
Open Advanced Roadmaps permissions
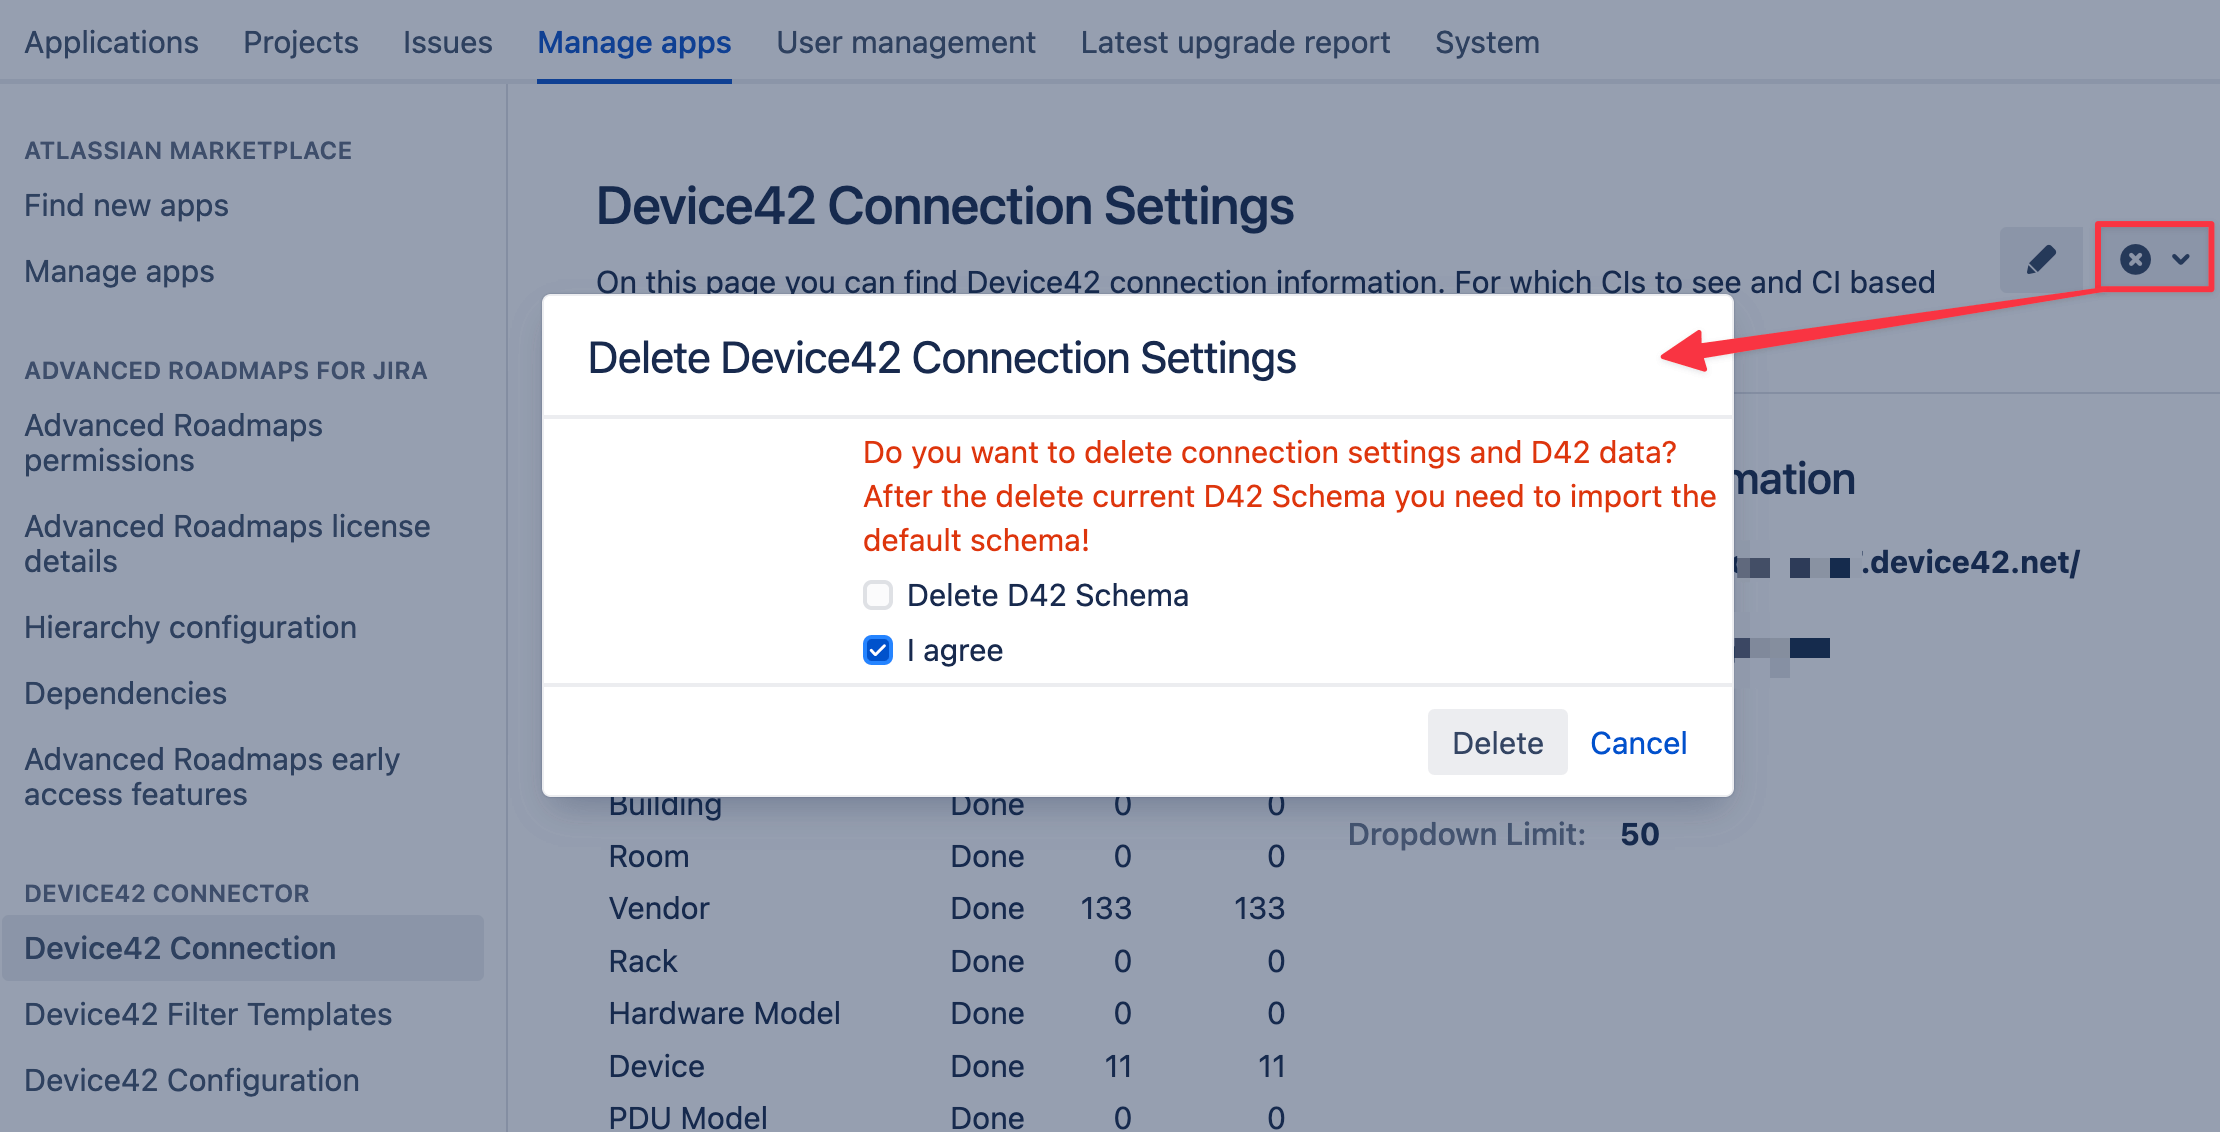point(173,442)
